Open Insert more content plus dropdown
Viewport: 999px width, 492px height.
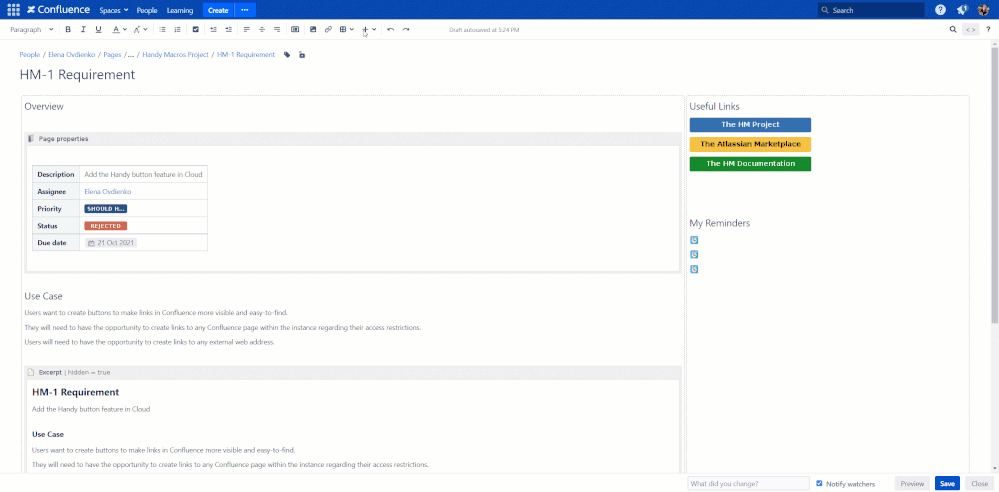369,29
